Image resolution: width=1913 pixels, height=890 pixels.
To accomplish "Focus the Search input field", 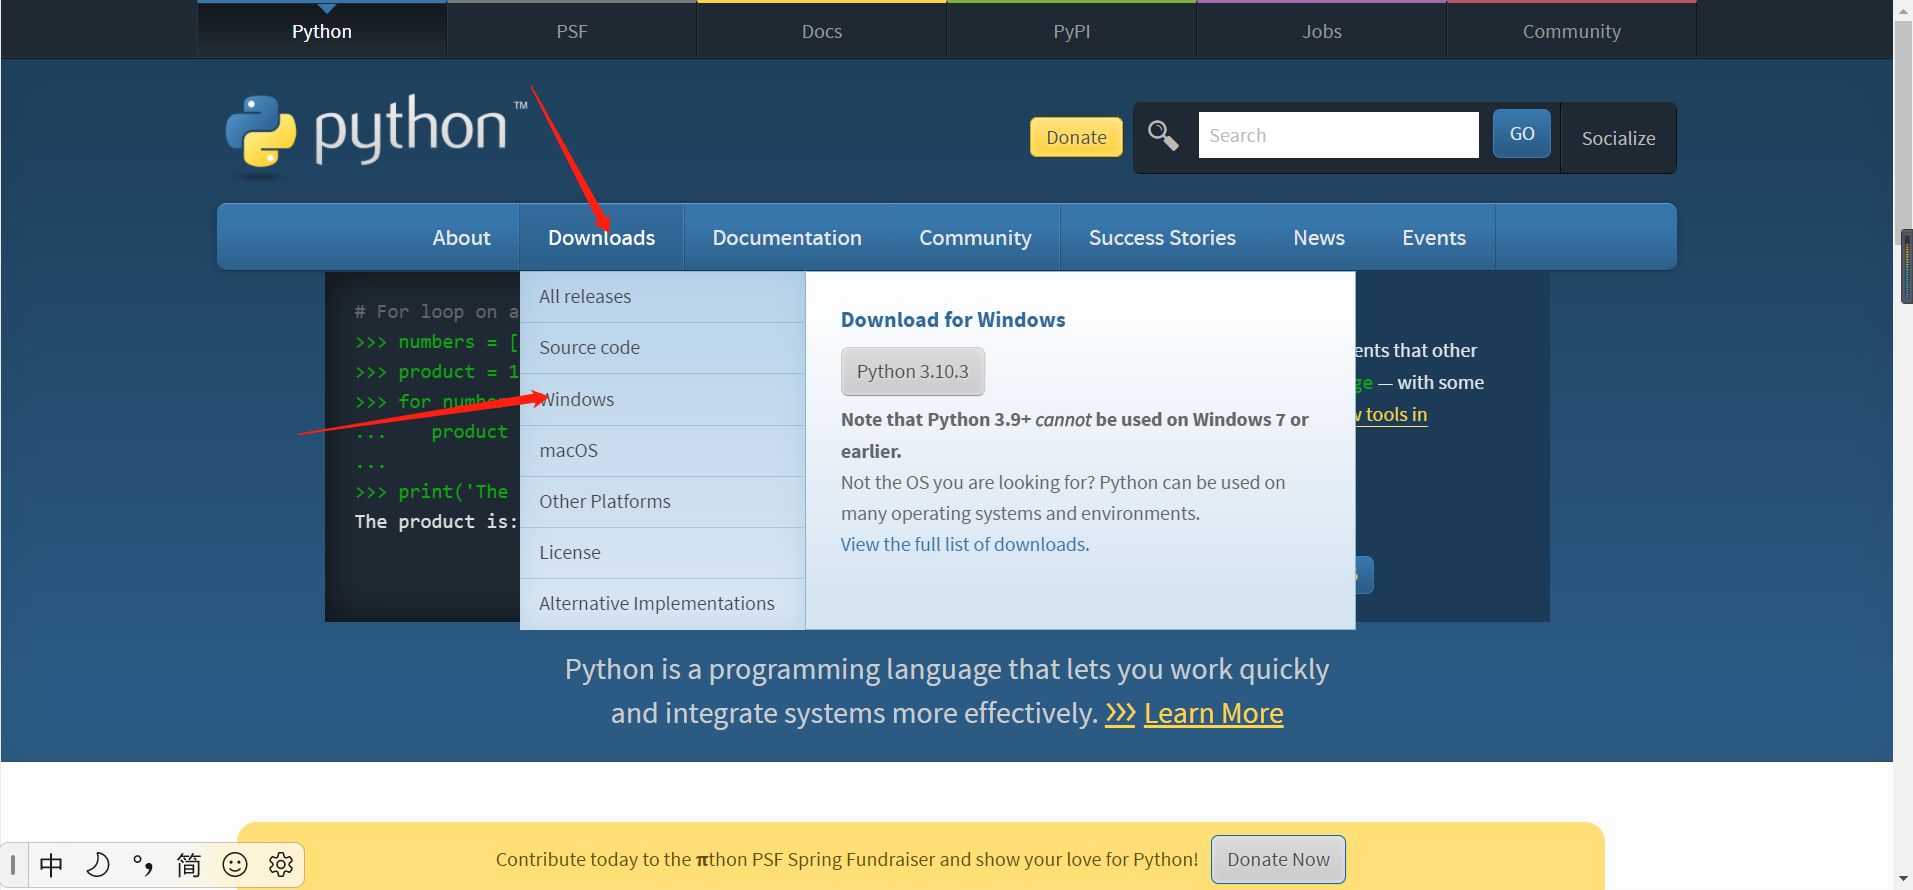I will pos(1338,135).
